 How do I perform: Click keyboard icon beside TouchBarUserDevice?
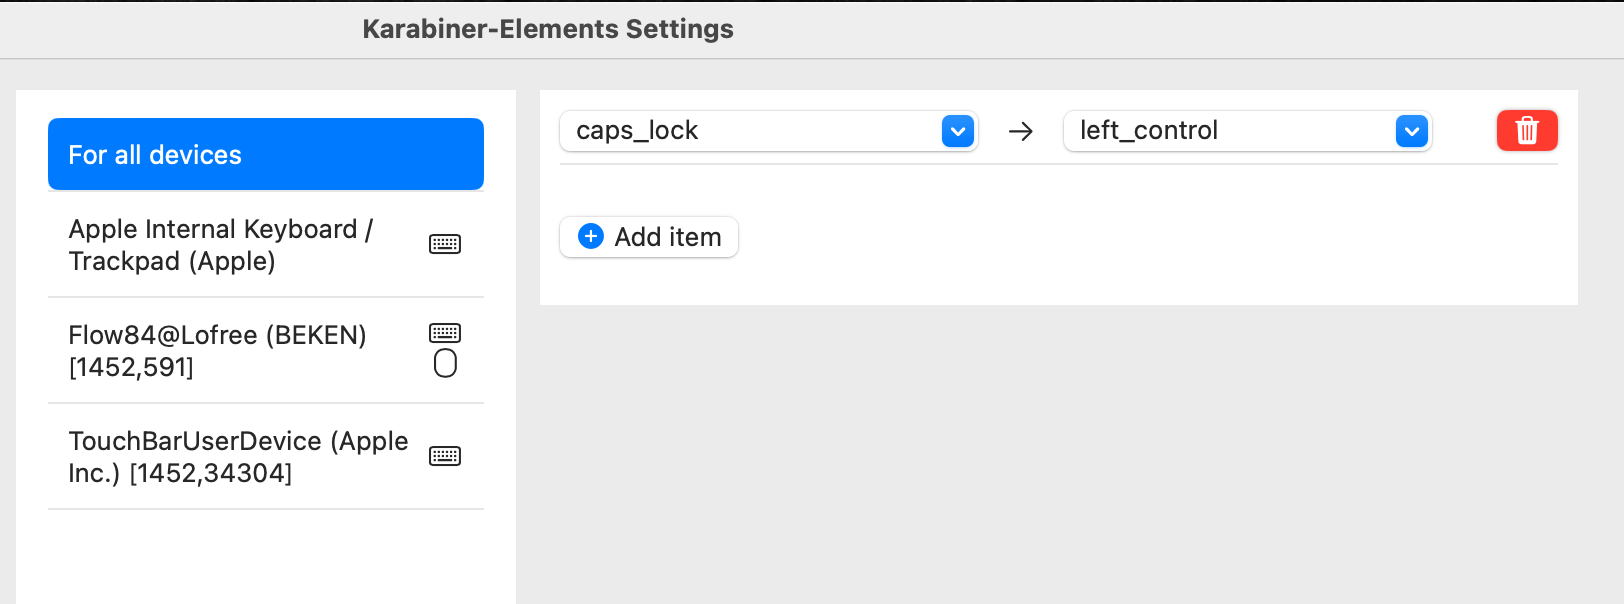[445, 456]
